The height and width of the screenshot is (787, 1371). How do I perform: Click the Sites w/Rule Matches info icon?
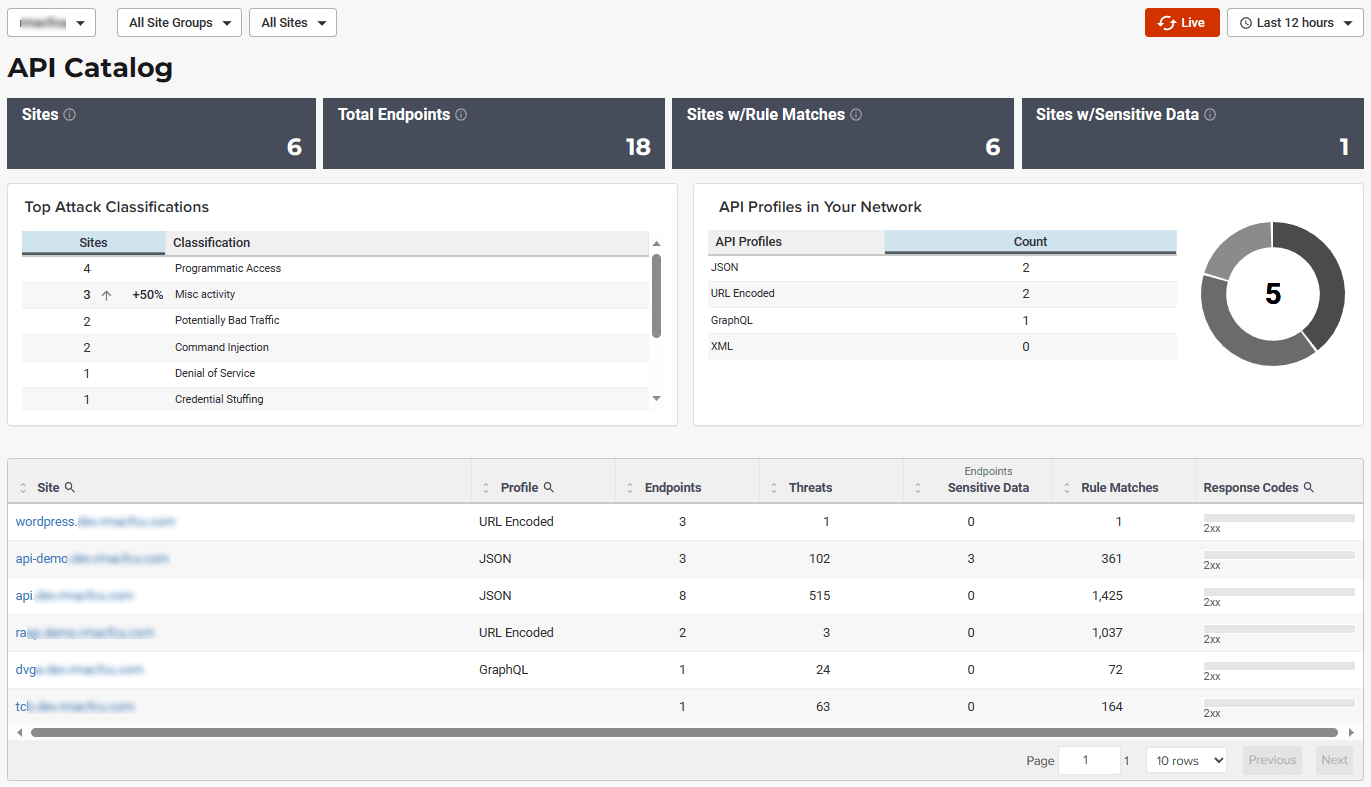tap(856, 114)
